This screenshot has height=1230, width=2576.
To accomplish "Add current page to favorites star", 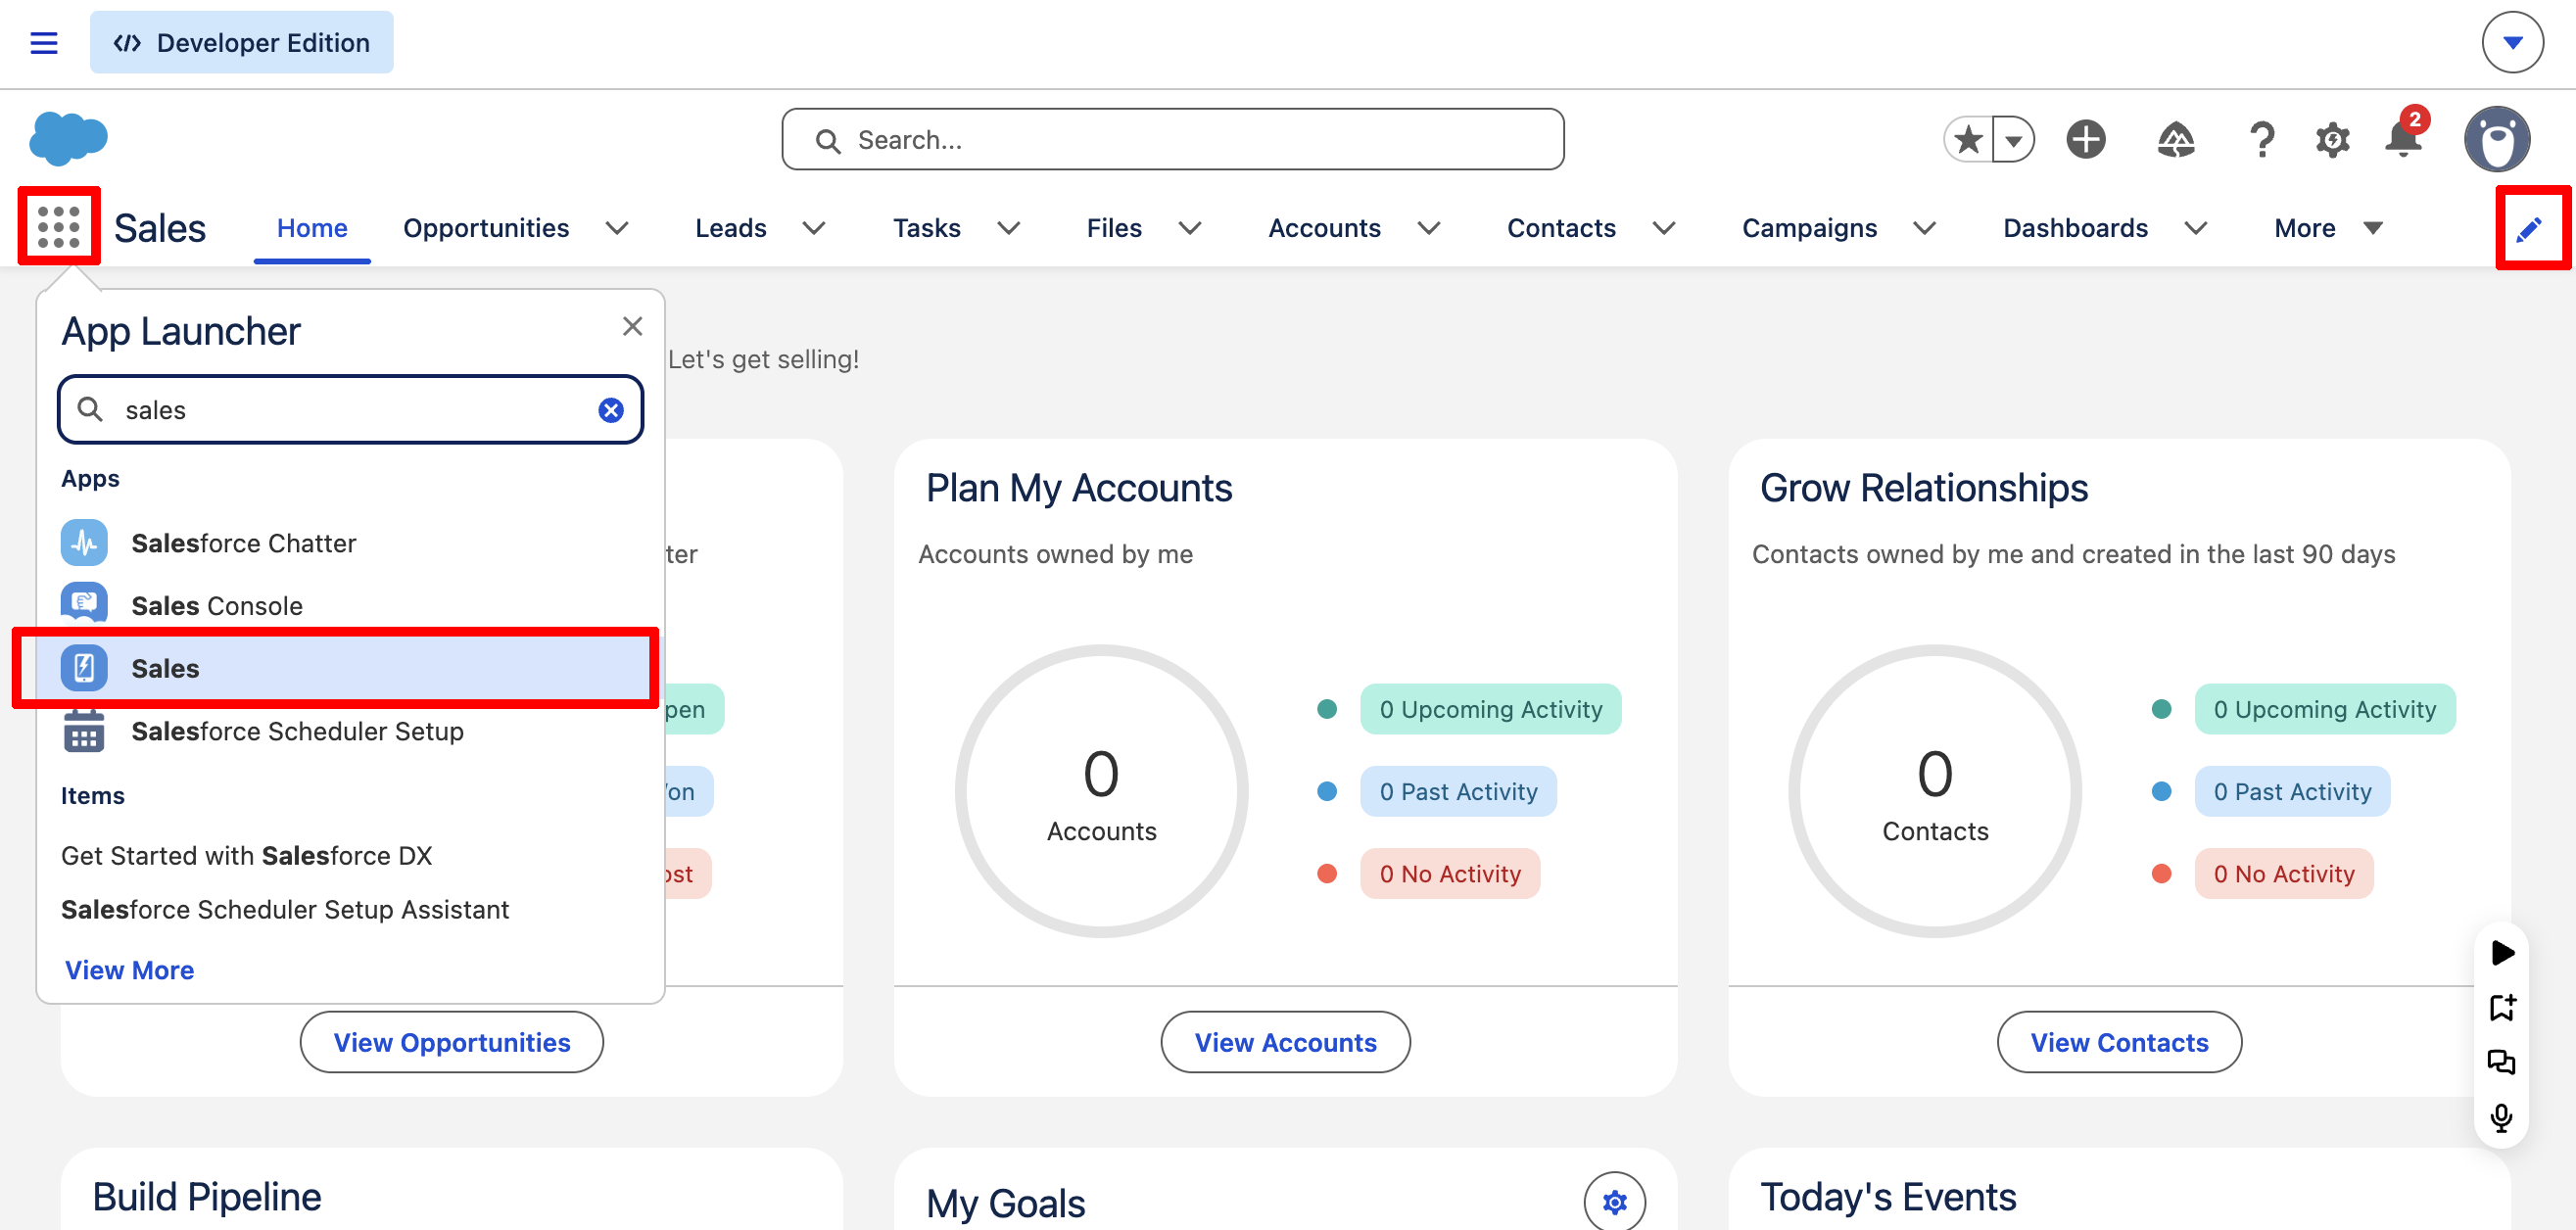I will [1968, 139].
